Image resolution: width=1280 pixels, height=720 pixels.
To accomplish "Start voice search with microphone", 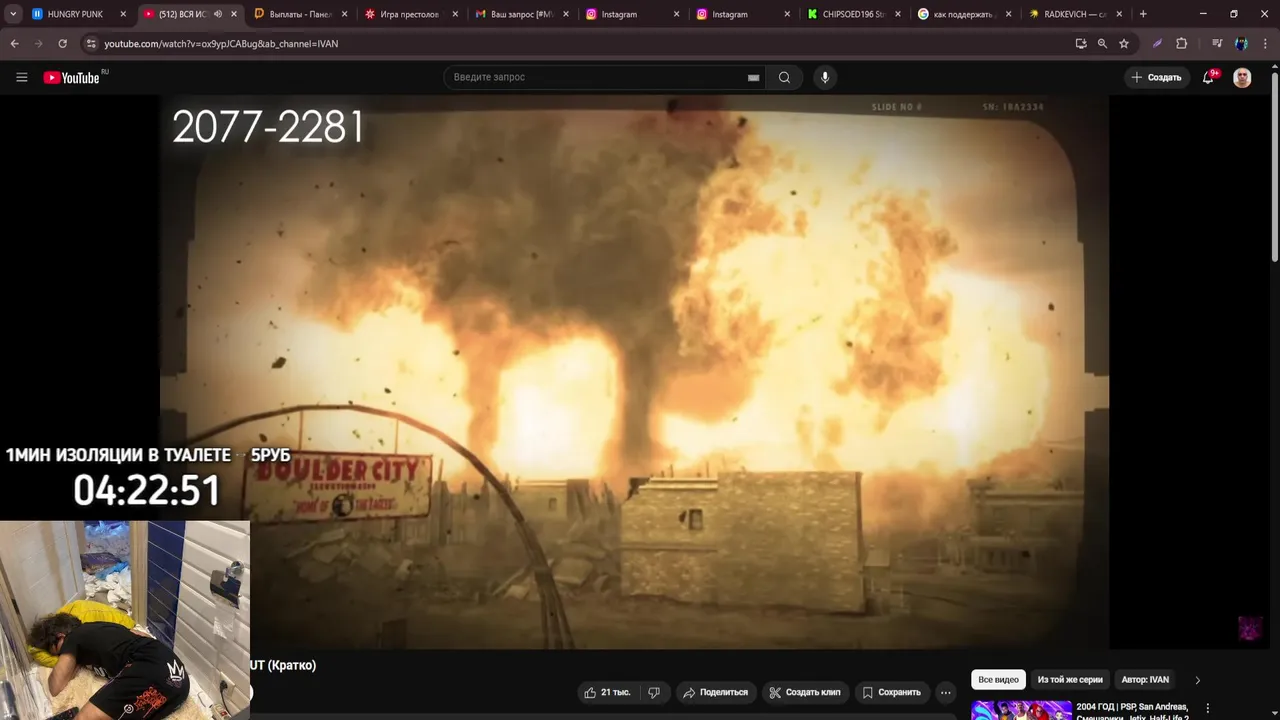I will coord(825,77).
